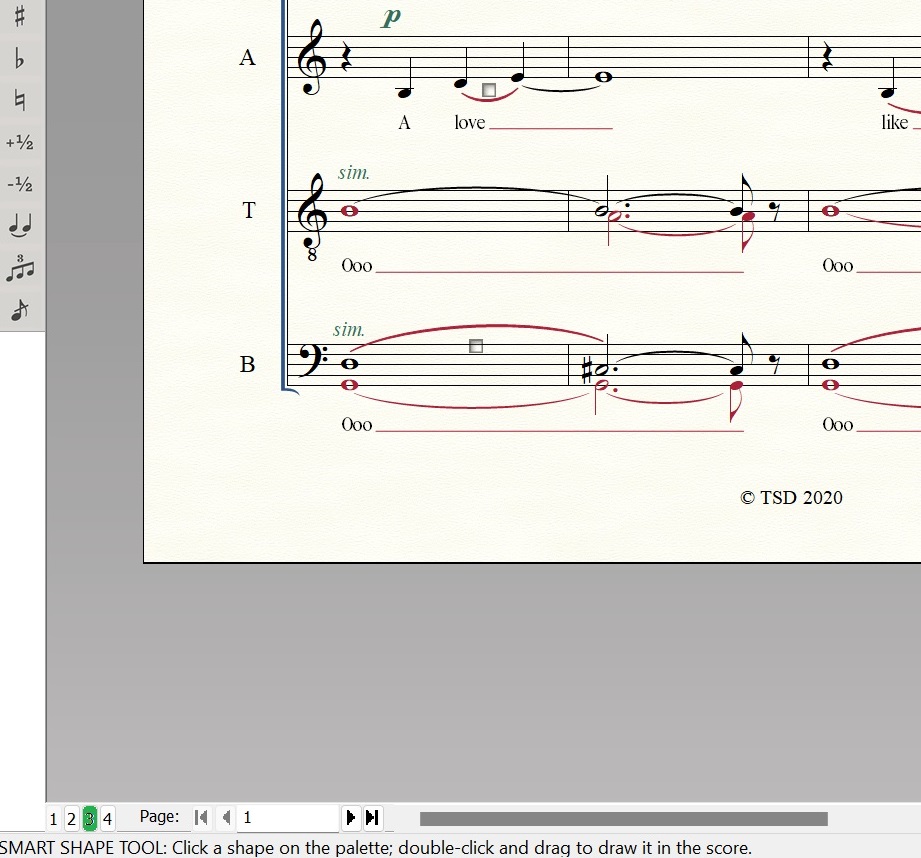Image resolution: width=921 pixels, height=858 pixels.
Task: Click the horizontal scrollbar thumb
Action: (623, 819)
